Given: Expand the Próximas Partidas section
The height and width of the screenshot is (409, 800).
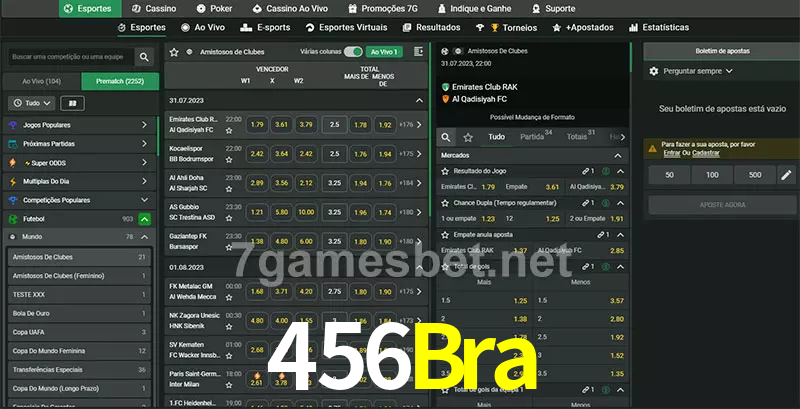Looking at the screenshot, I should [x=144, y=144].
